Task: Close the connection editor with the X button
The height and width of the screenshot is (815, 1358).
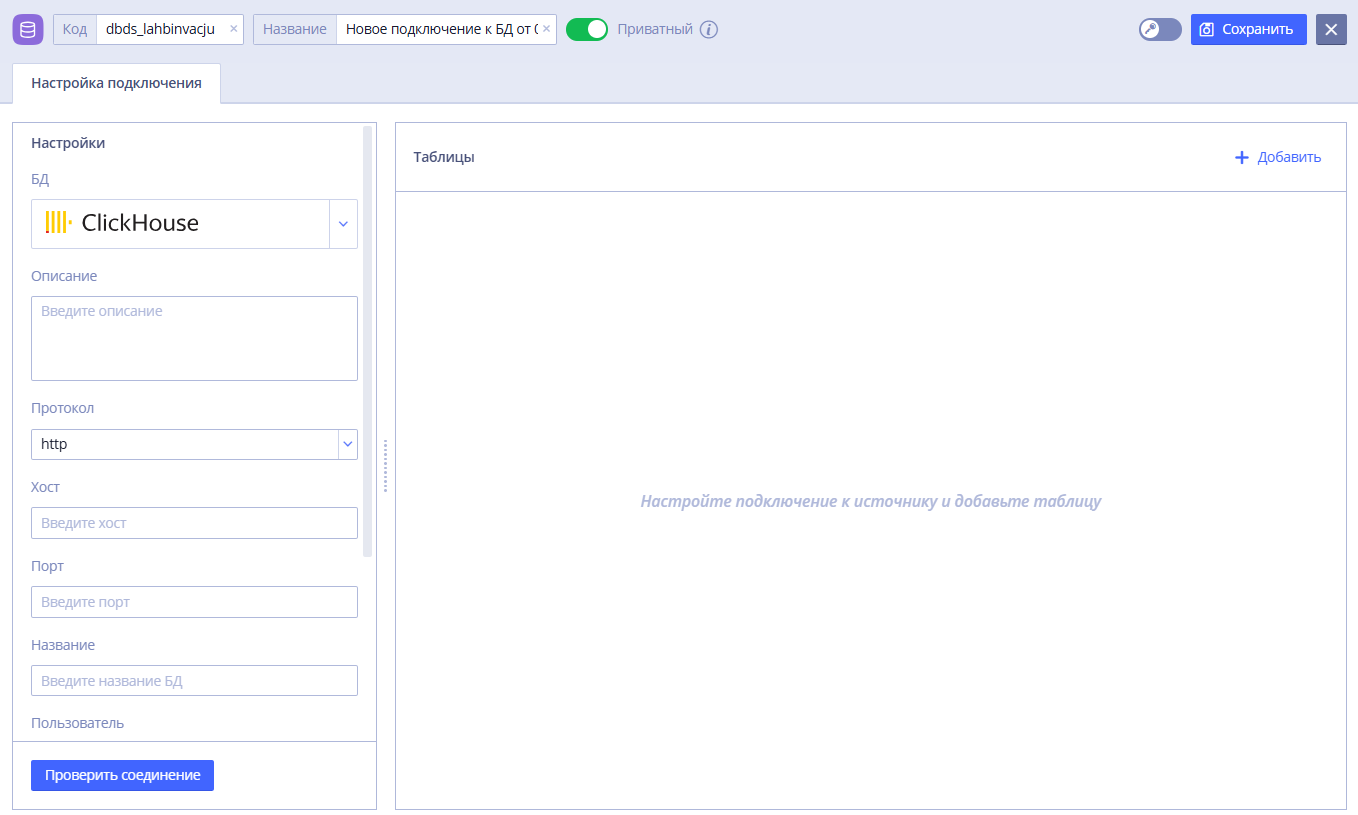Action: pyautogui.click(x=1331, y=29)
